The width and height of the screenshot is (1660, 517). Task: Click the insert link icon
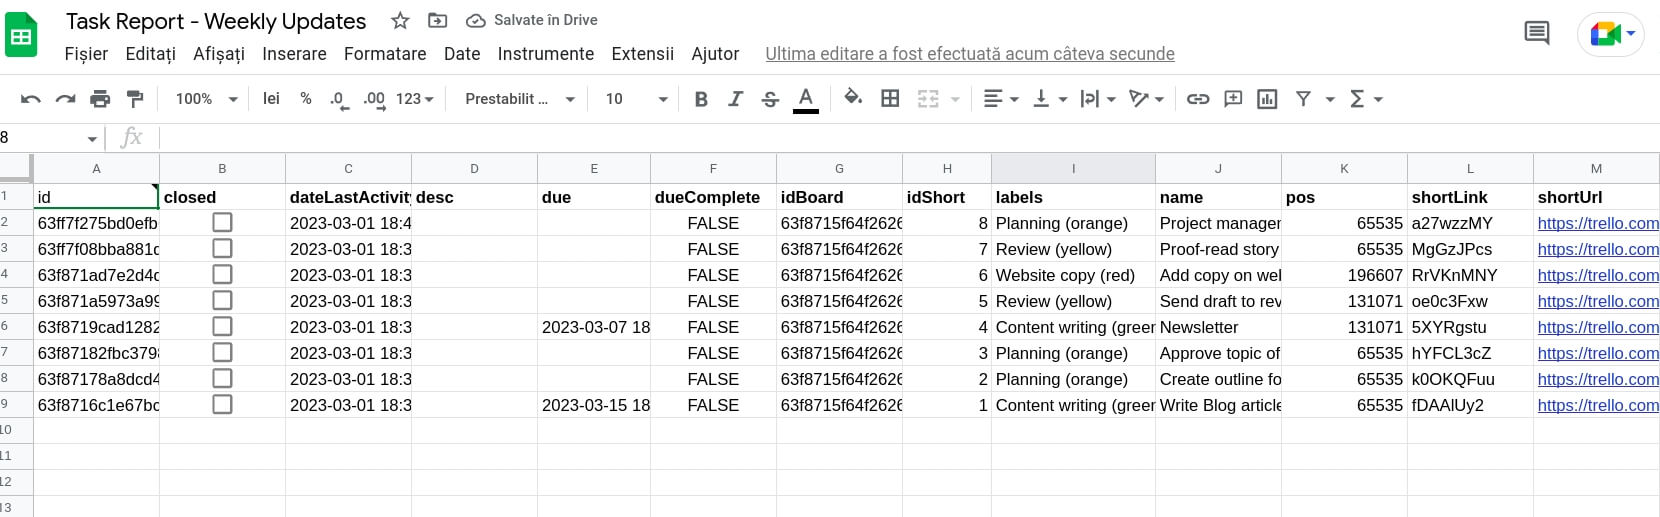[1198, 99]
